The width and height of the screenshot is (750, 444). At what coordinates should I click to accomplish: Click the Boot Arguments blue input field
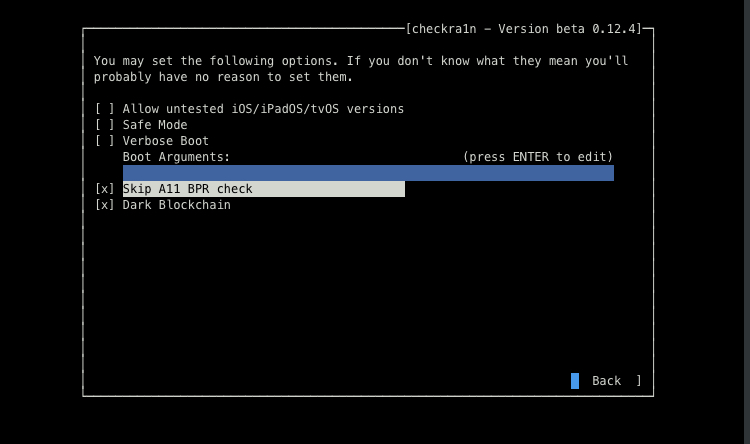pyautogui.click(x=368, y=173)
